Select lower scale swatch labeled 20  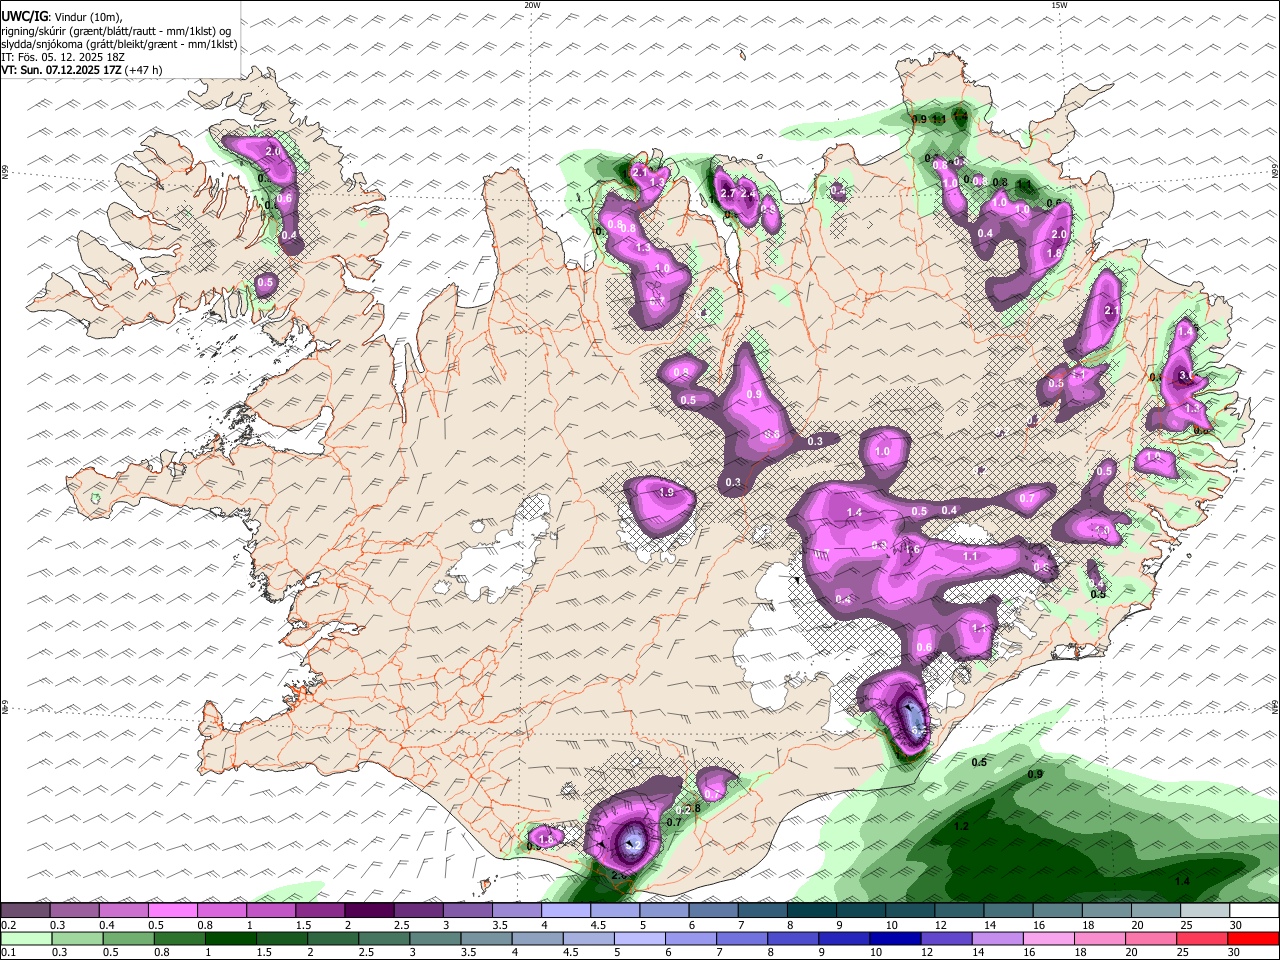[1150, 938]
